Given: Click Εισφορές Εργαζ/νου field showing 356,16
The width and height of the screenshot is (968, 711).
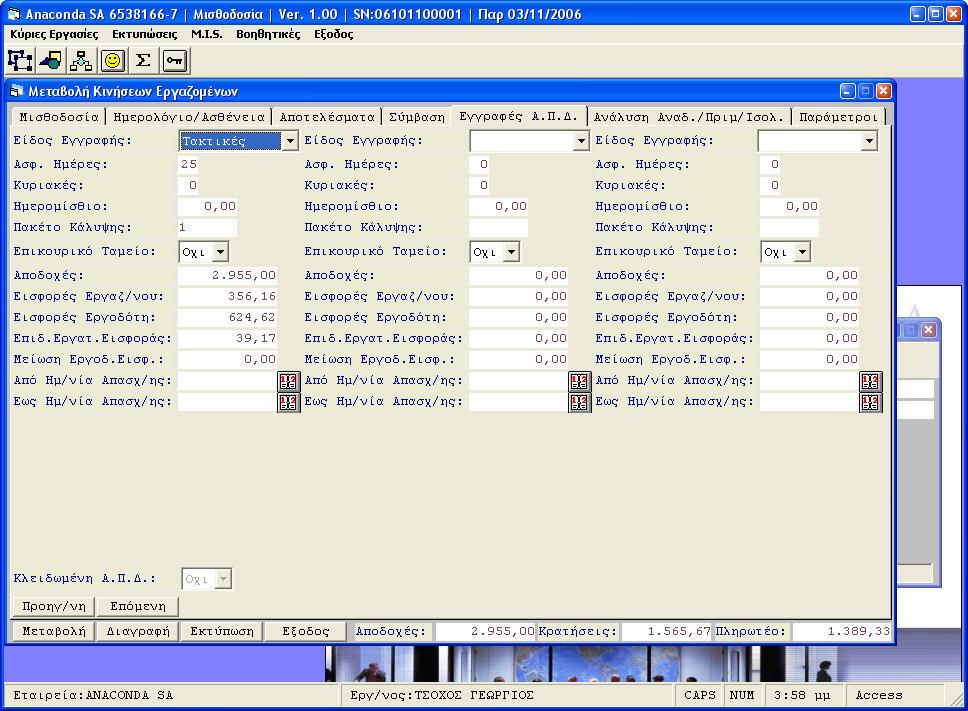Looking at the screenshot, I should pyautogui.click(x=227, y=296).
